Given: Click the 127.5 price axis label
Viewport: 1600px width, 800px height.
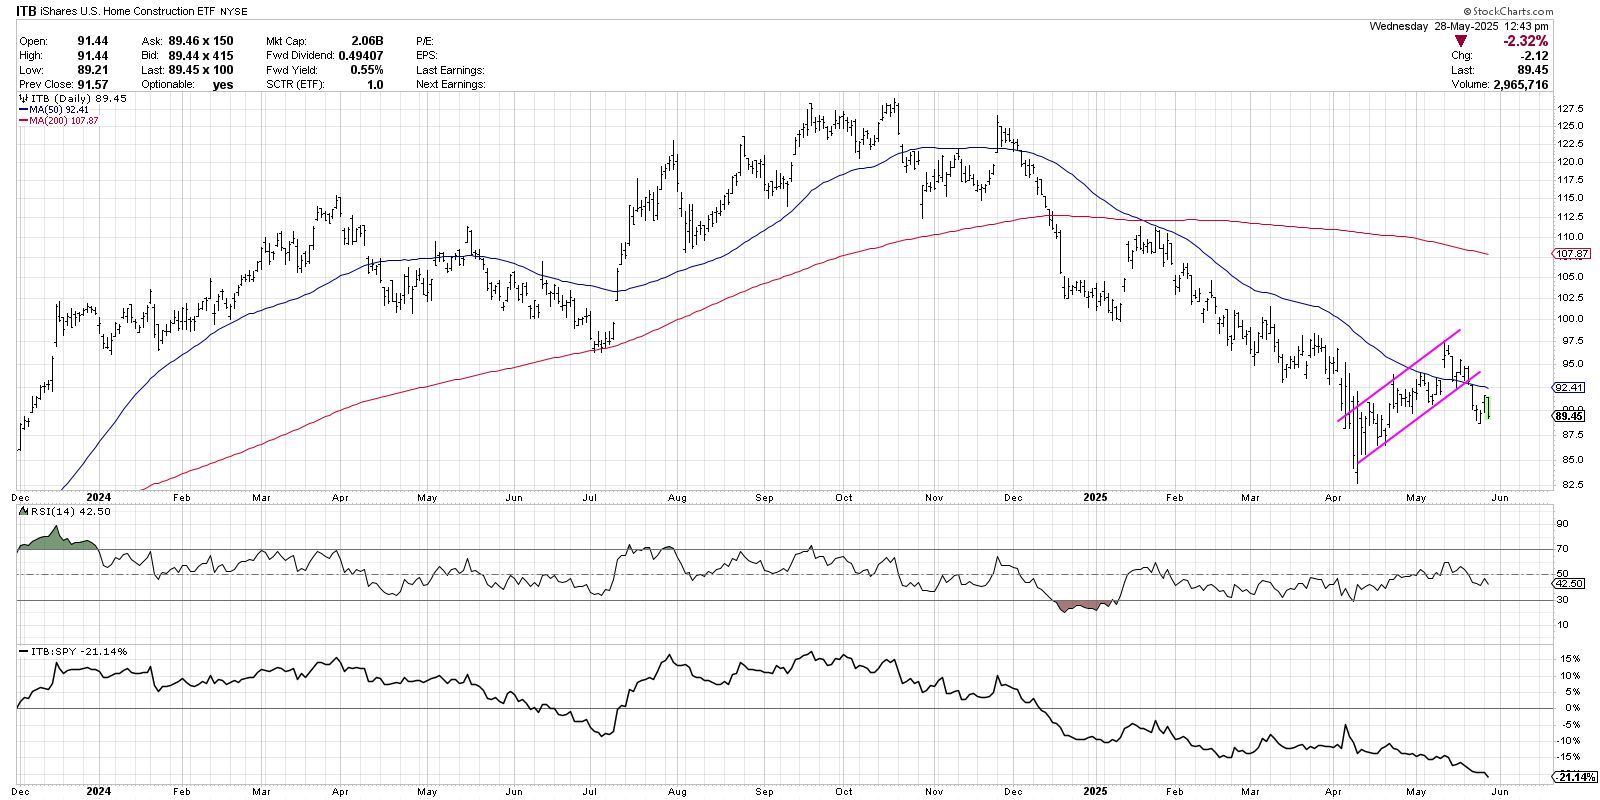Looking at the screenshot, I should (x=1570, y=108).
